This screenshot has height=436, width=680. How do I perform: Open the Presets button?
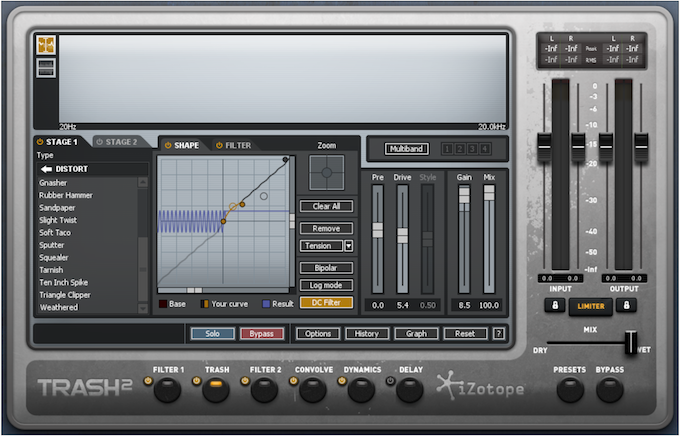point(570,389)
